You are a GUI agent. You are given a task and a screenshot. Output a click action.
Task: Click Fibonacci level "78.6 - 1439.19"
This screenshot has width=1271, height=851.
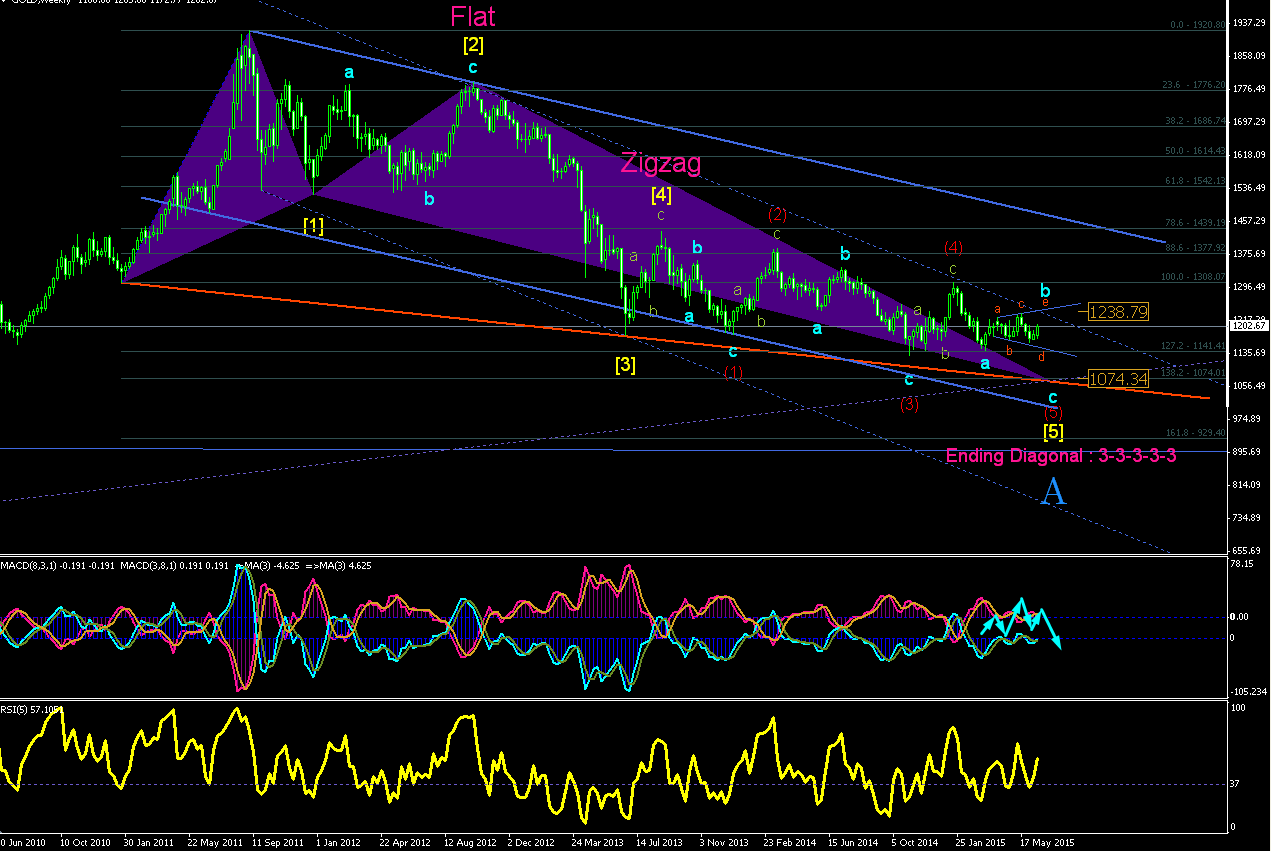(1196, 222)
